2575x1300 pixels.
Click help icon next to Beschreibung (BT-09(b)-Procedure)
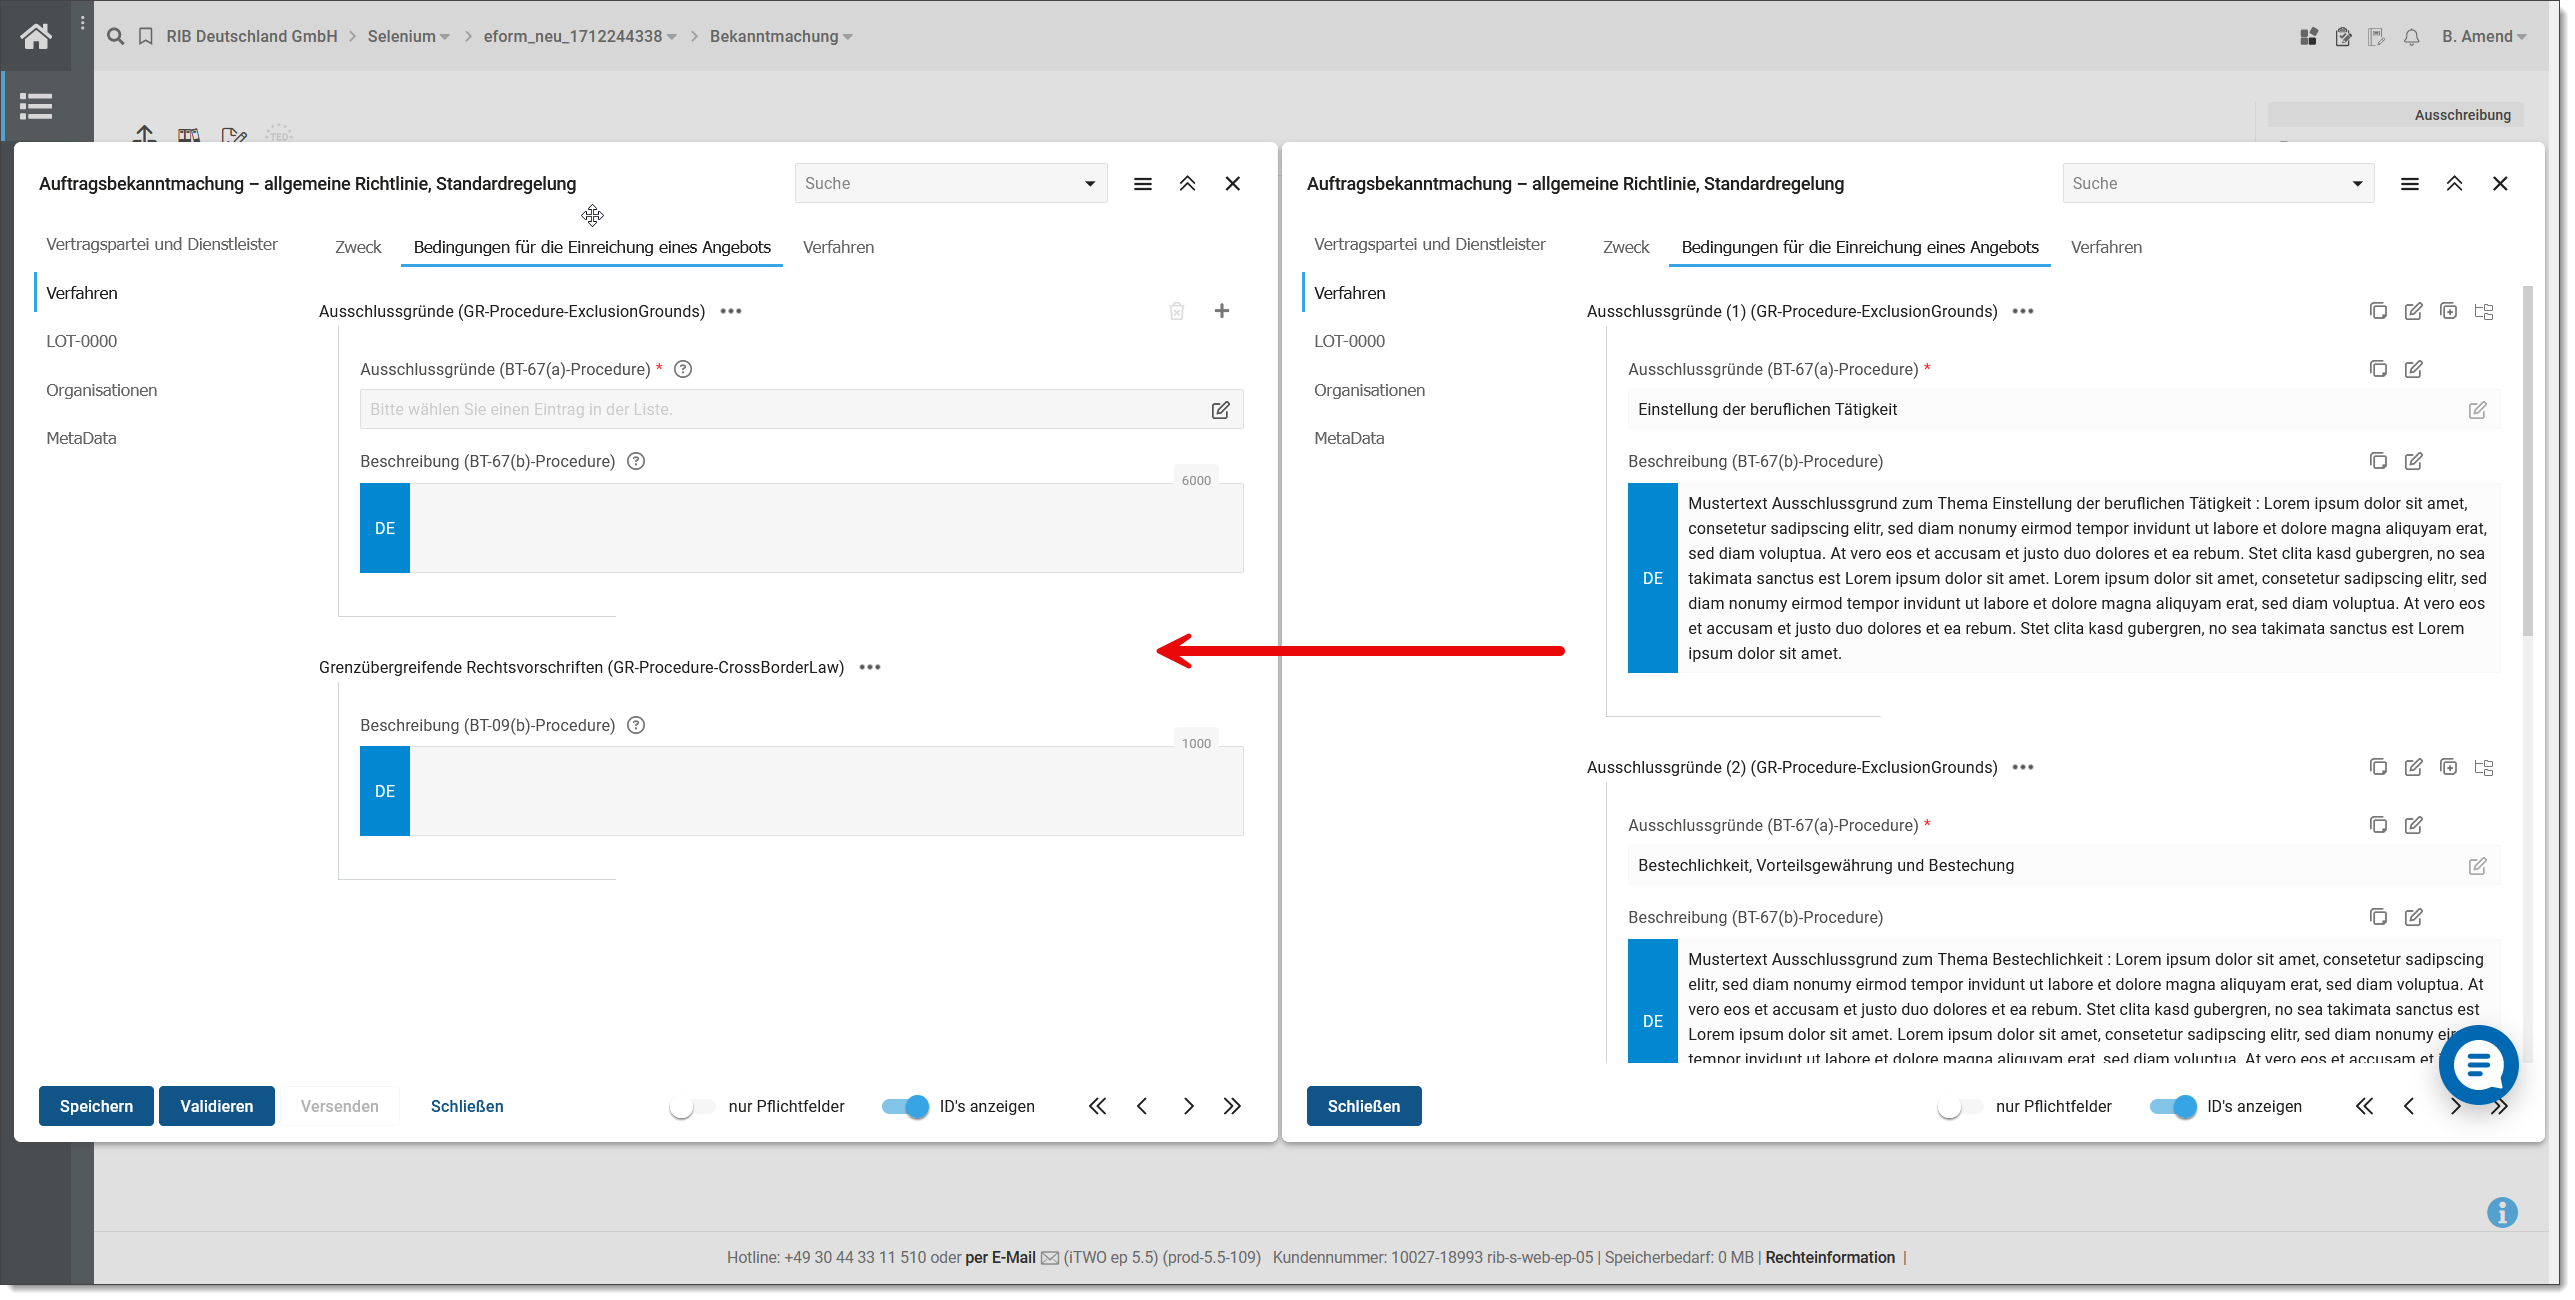tap(636, 725)
